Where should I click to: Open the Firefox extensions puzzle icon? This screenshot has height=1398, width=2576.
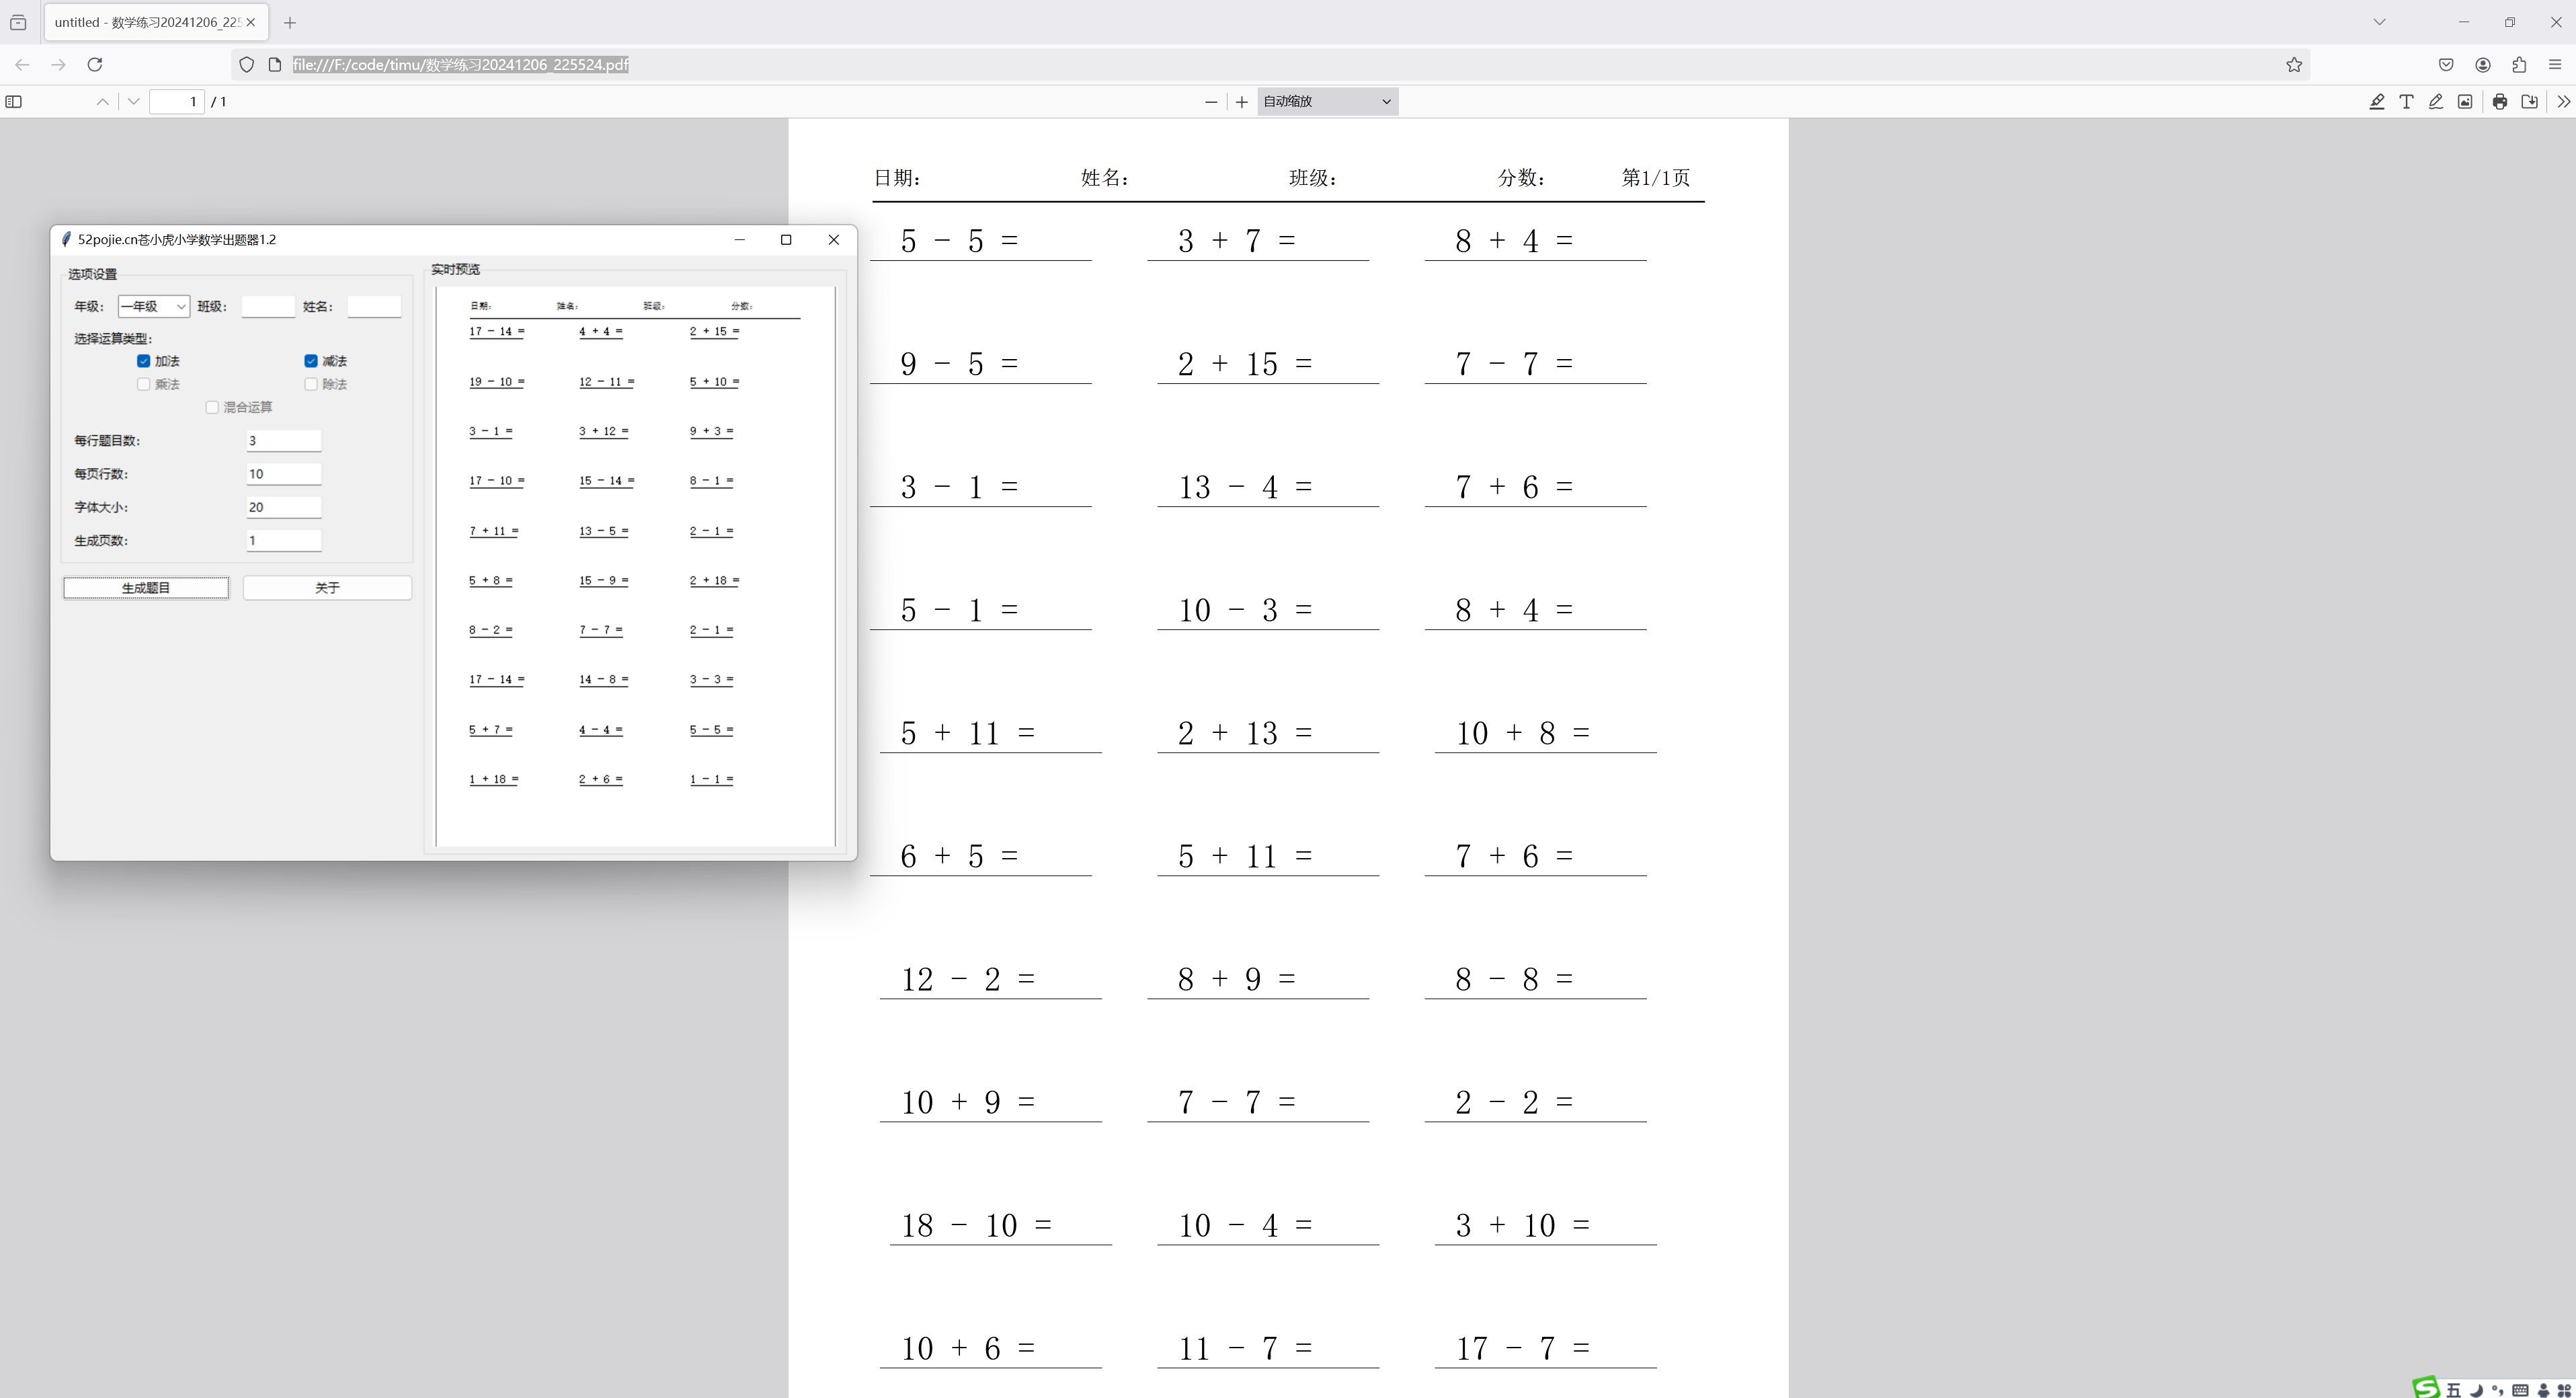tap(2519, 65)
